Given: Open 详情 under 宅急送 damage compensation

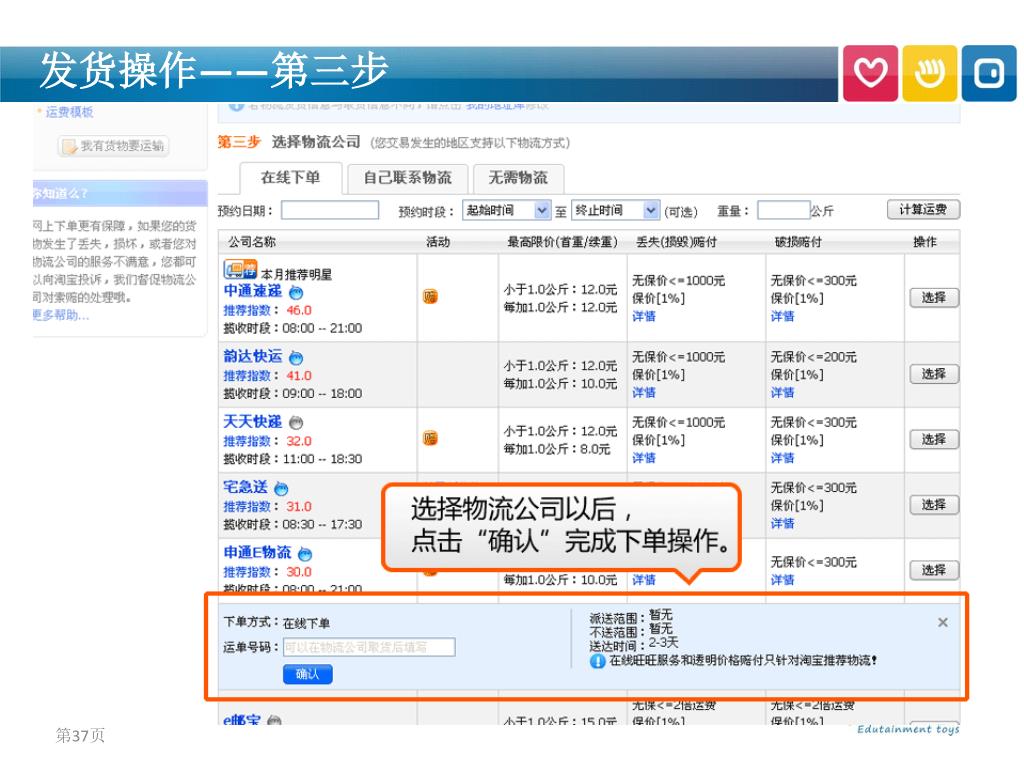Looking at the screenshot, I should [782, 524].
